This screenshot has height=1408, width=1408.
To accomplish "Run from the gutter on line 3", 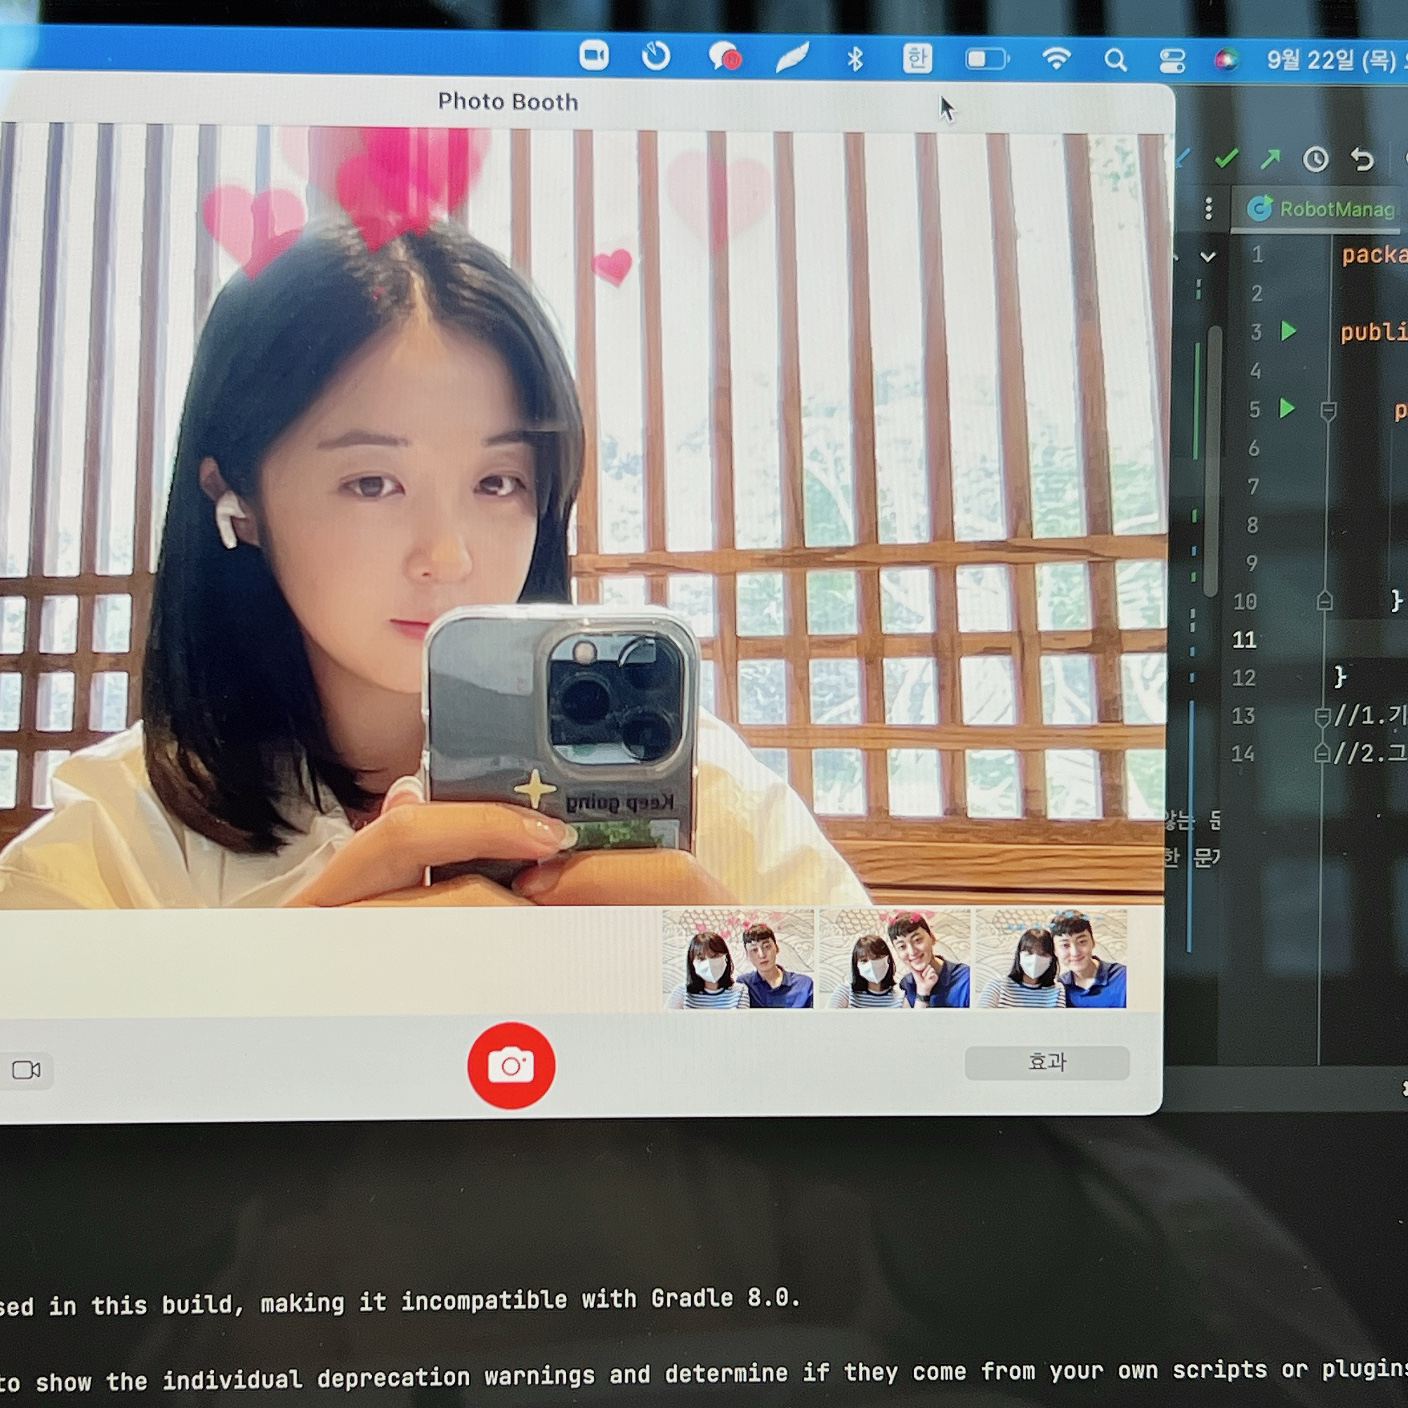I will click(1289, 331).
